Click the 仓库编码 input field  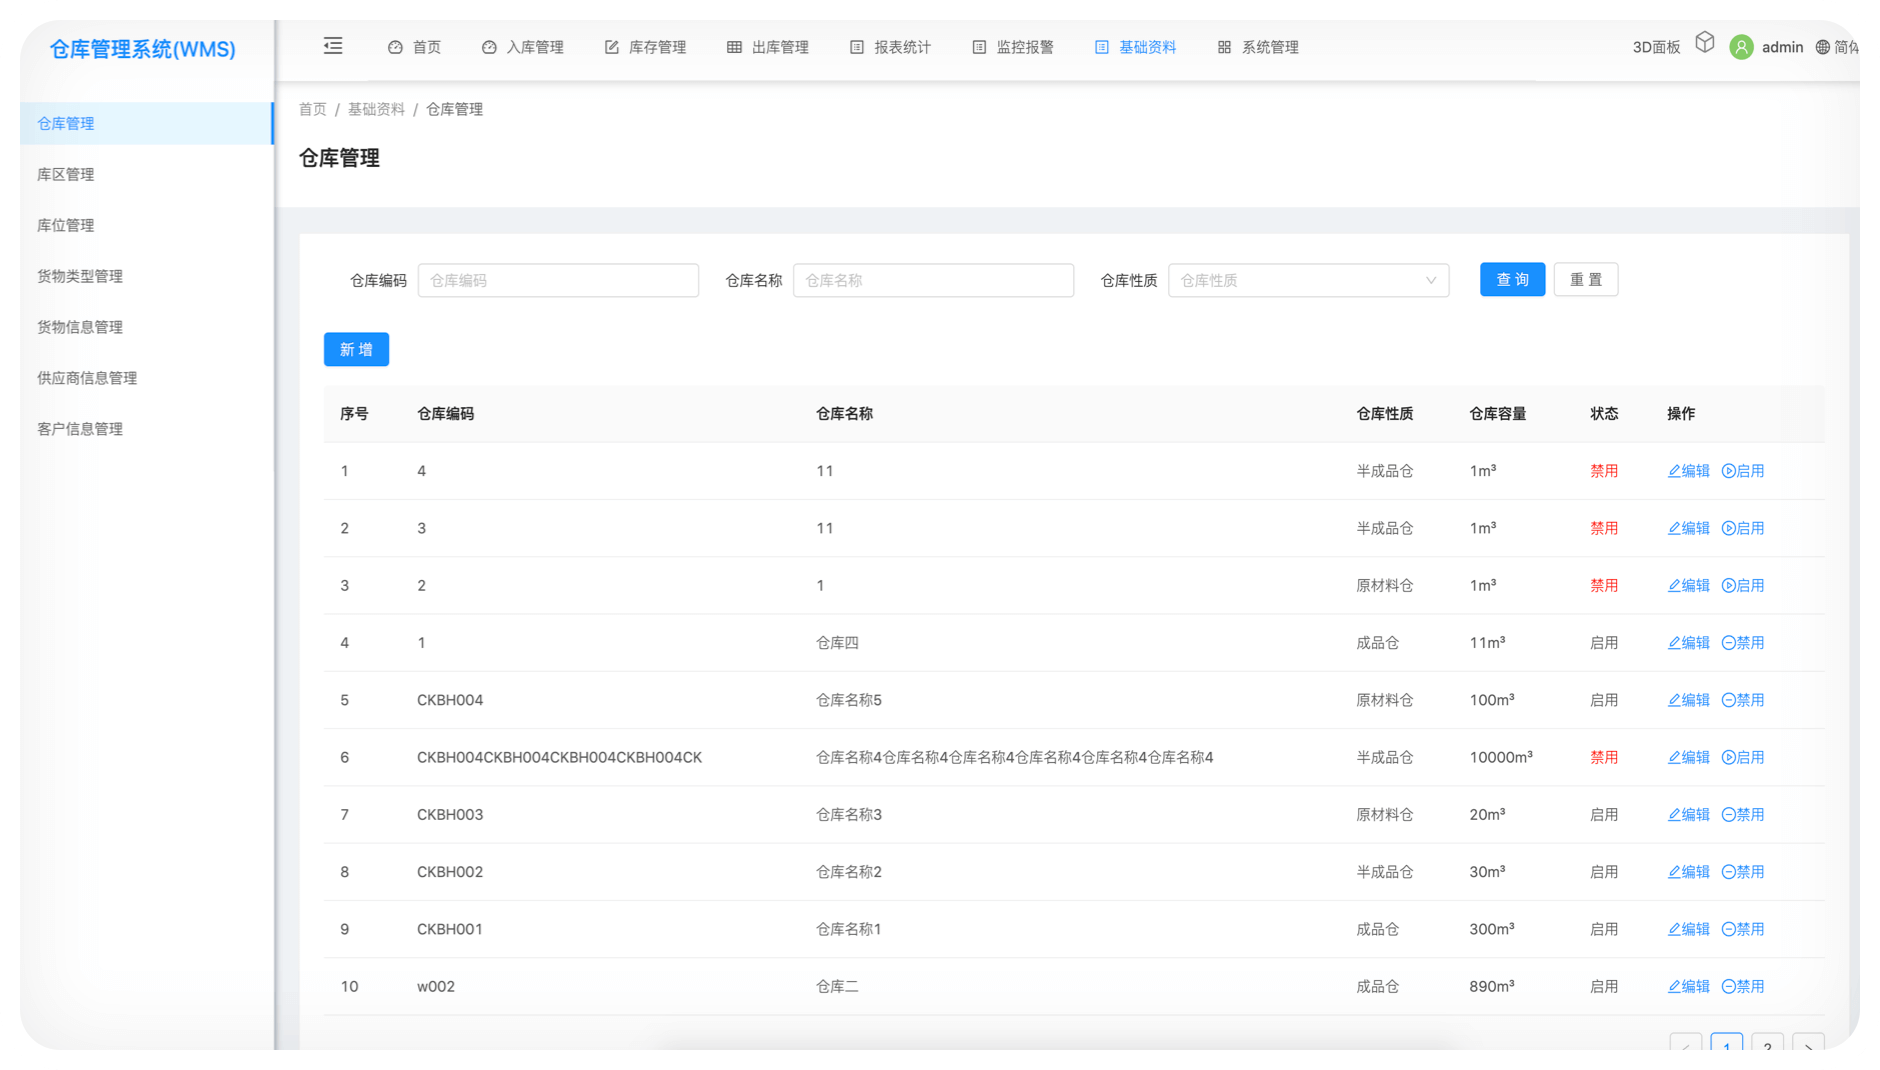coord(557,280)
